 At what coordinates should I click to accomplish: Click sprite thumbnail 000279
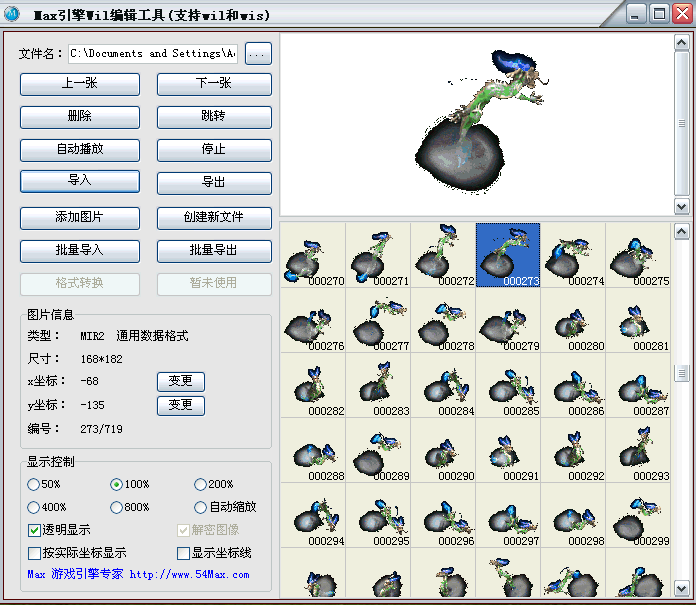point(508,320)
